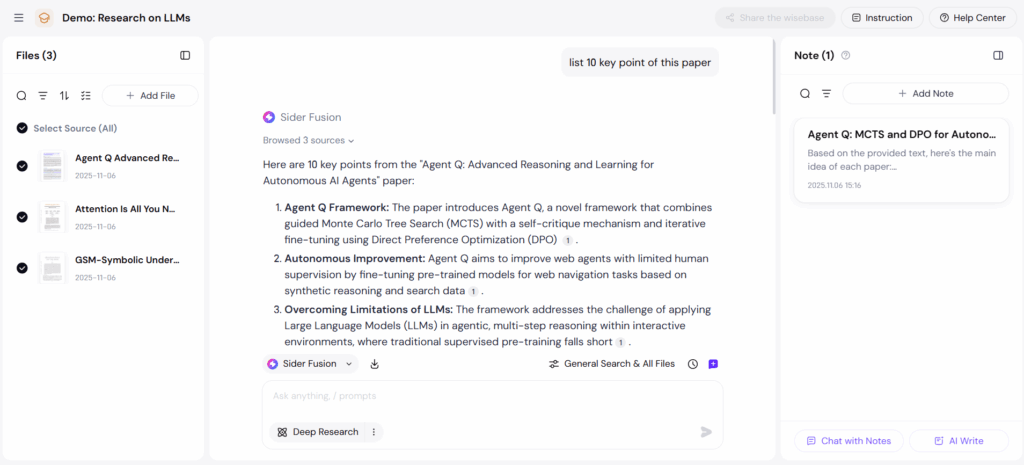Screen dimensions: 1024x465
Task: Click the Note (1) heading
Action: tap(814, 56)
